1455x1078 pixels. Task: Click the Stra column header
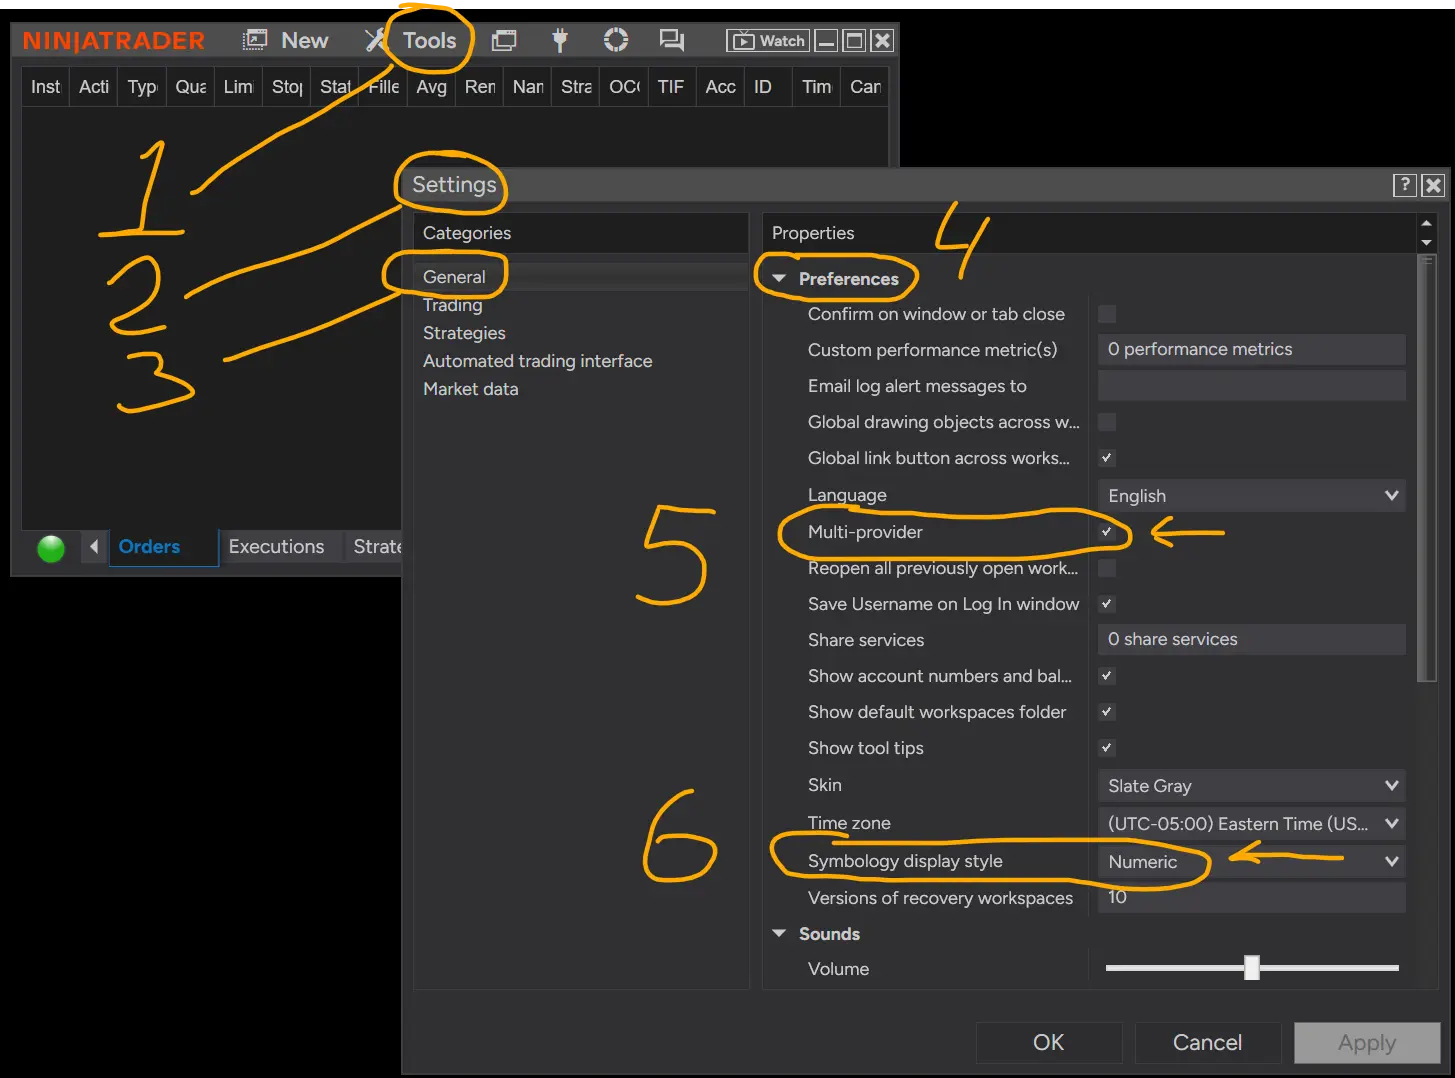pyautogui.click(x=576, y=87)
